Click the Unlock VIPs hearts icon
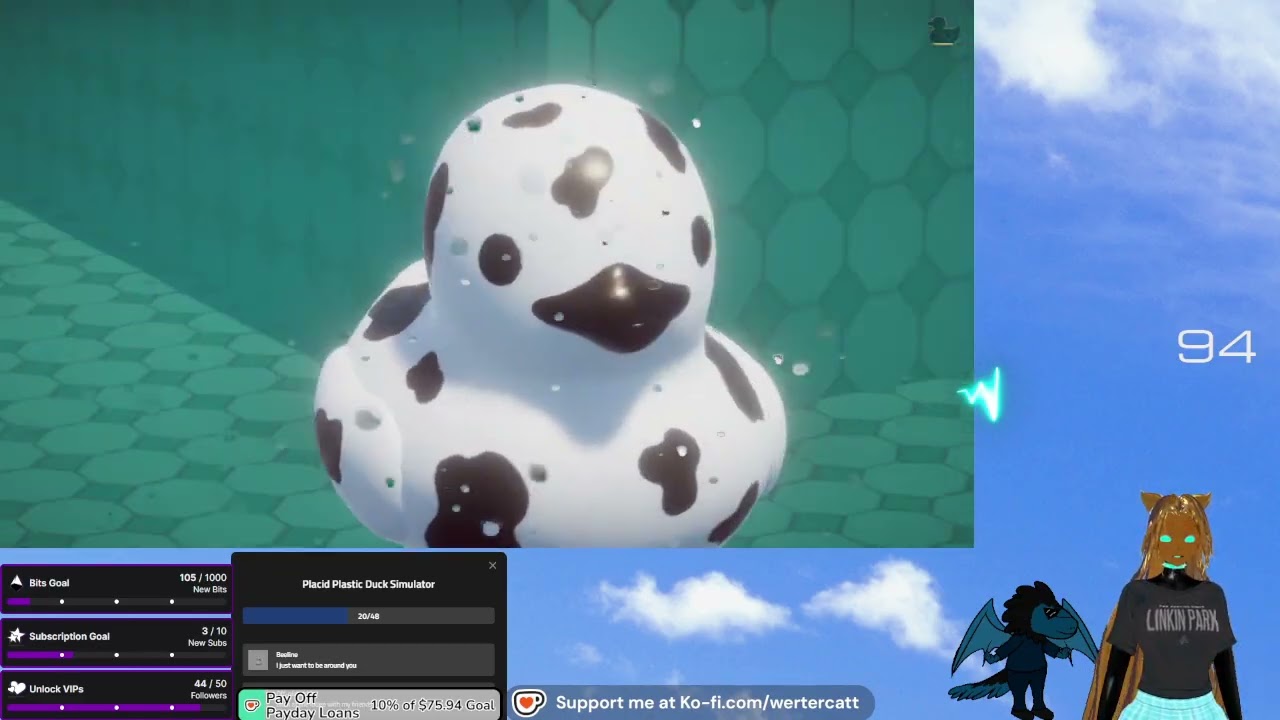The width and height of the screenshot is (1280, 720). click(16, 689)
